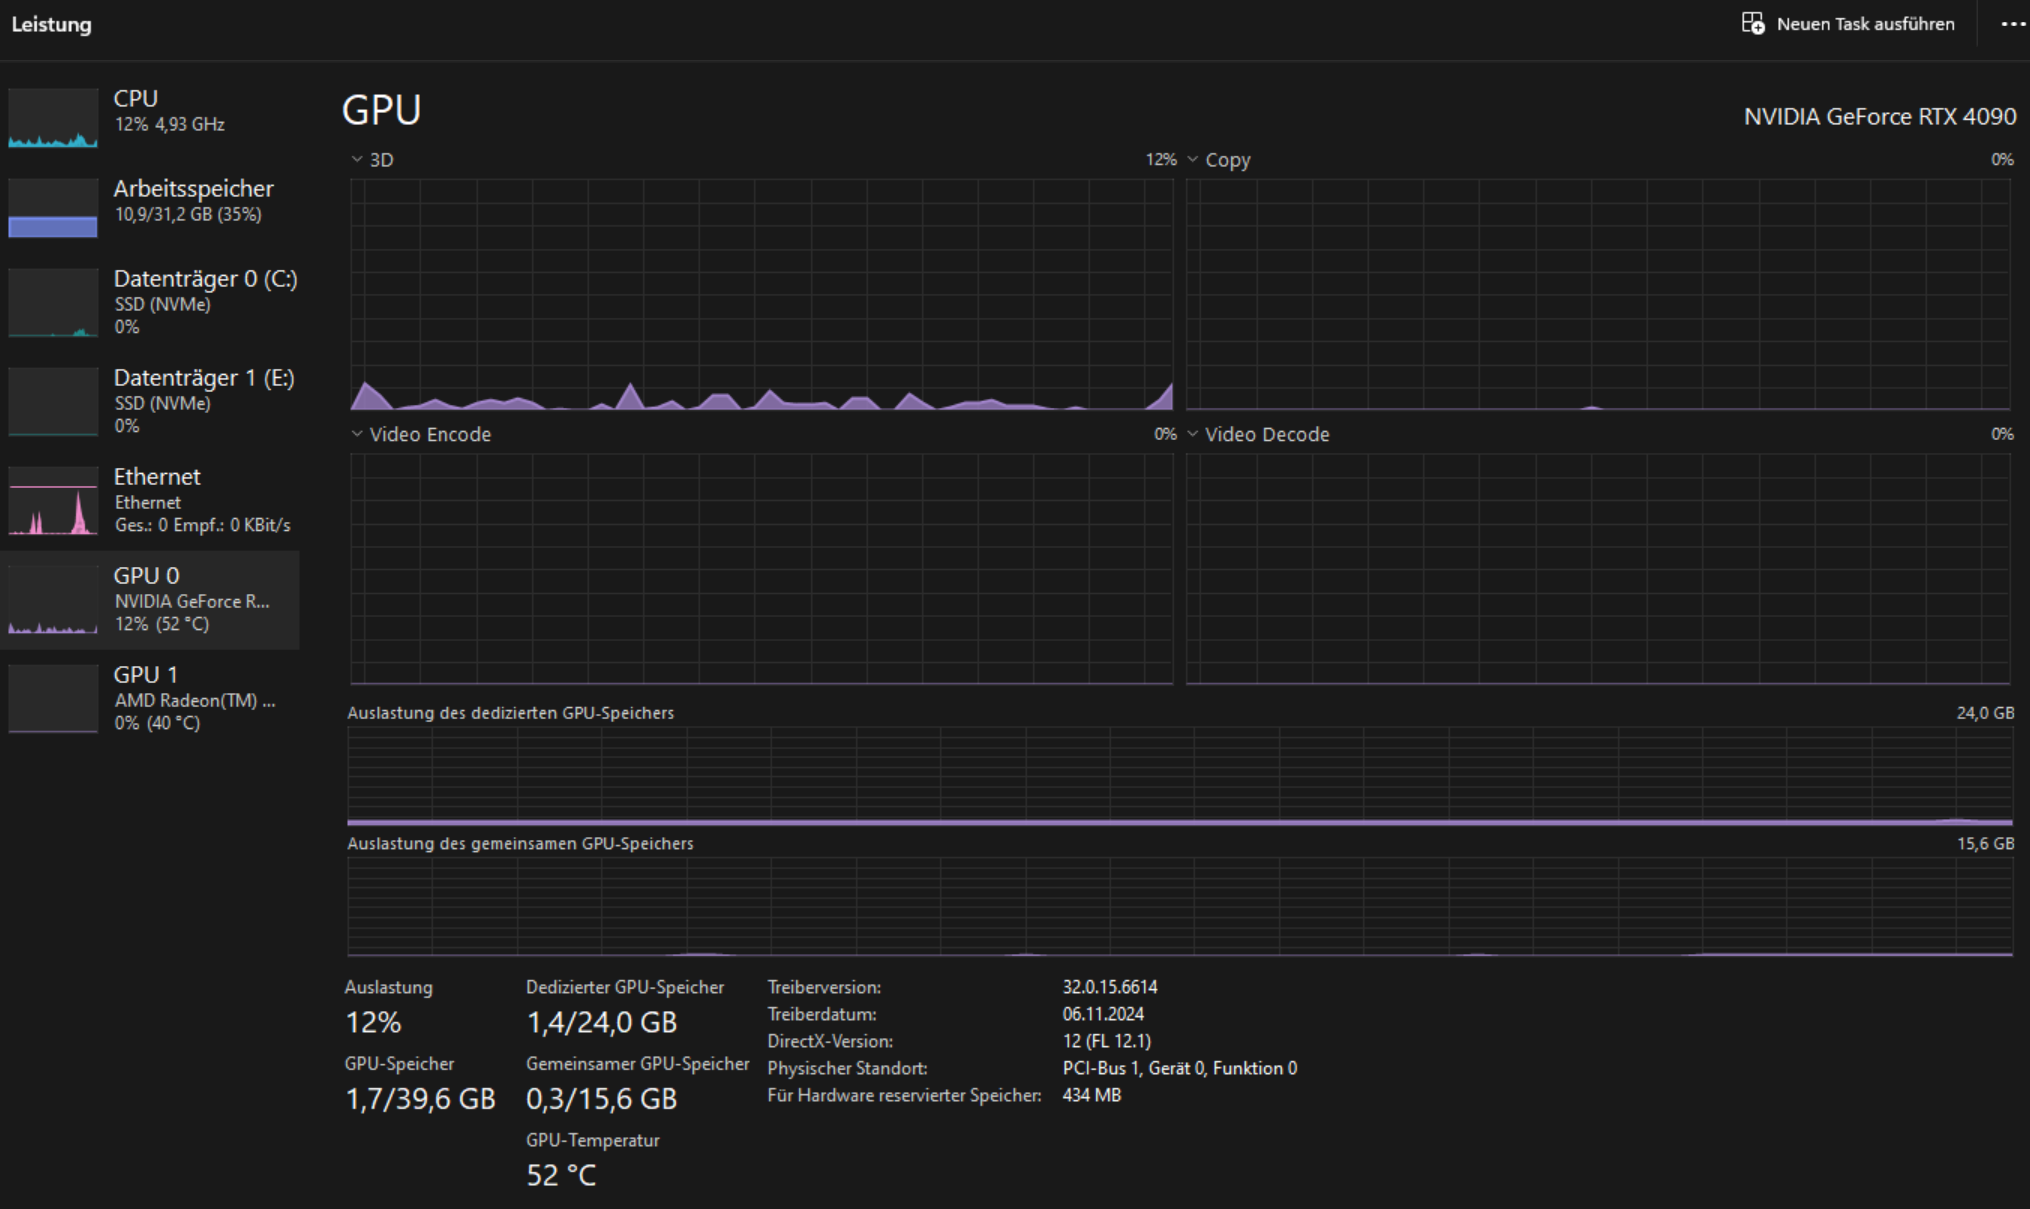
Task: Click the 1,4/24,0 GB dedicated memory value
Action: point(602,1022)
